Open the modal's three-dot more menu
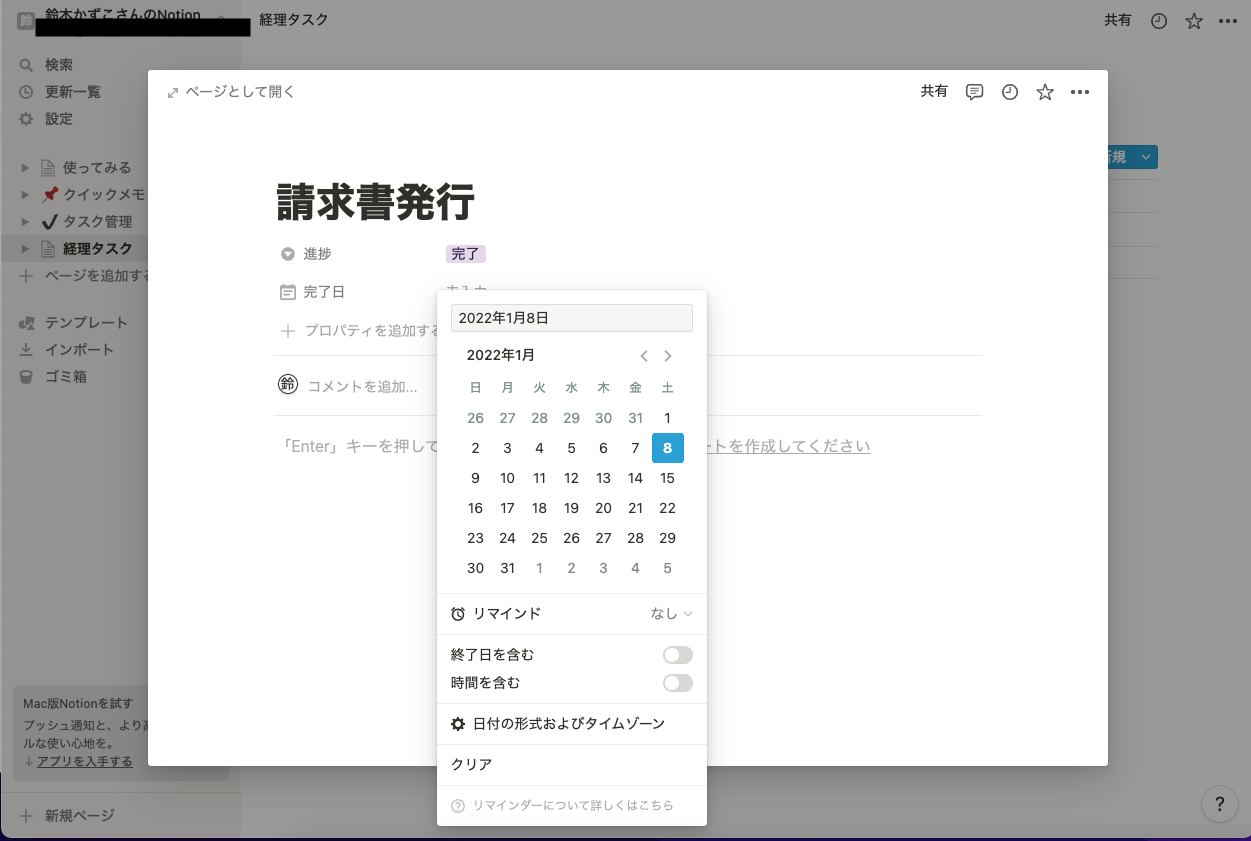The width and height of the screenshot is (1251, 841). coord(1079,92)
